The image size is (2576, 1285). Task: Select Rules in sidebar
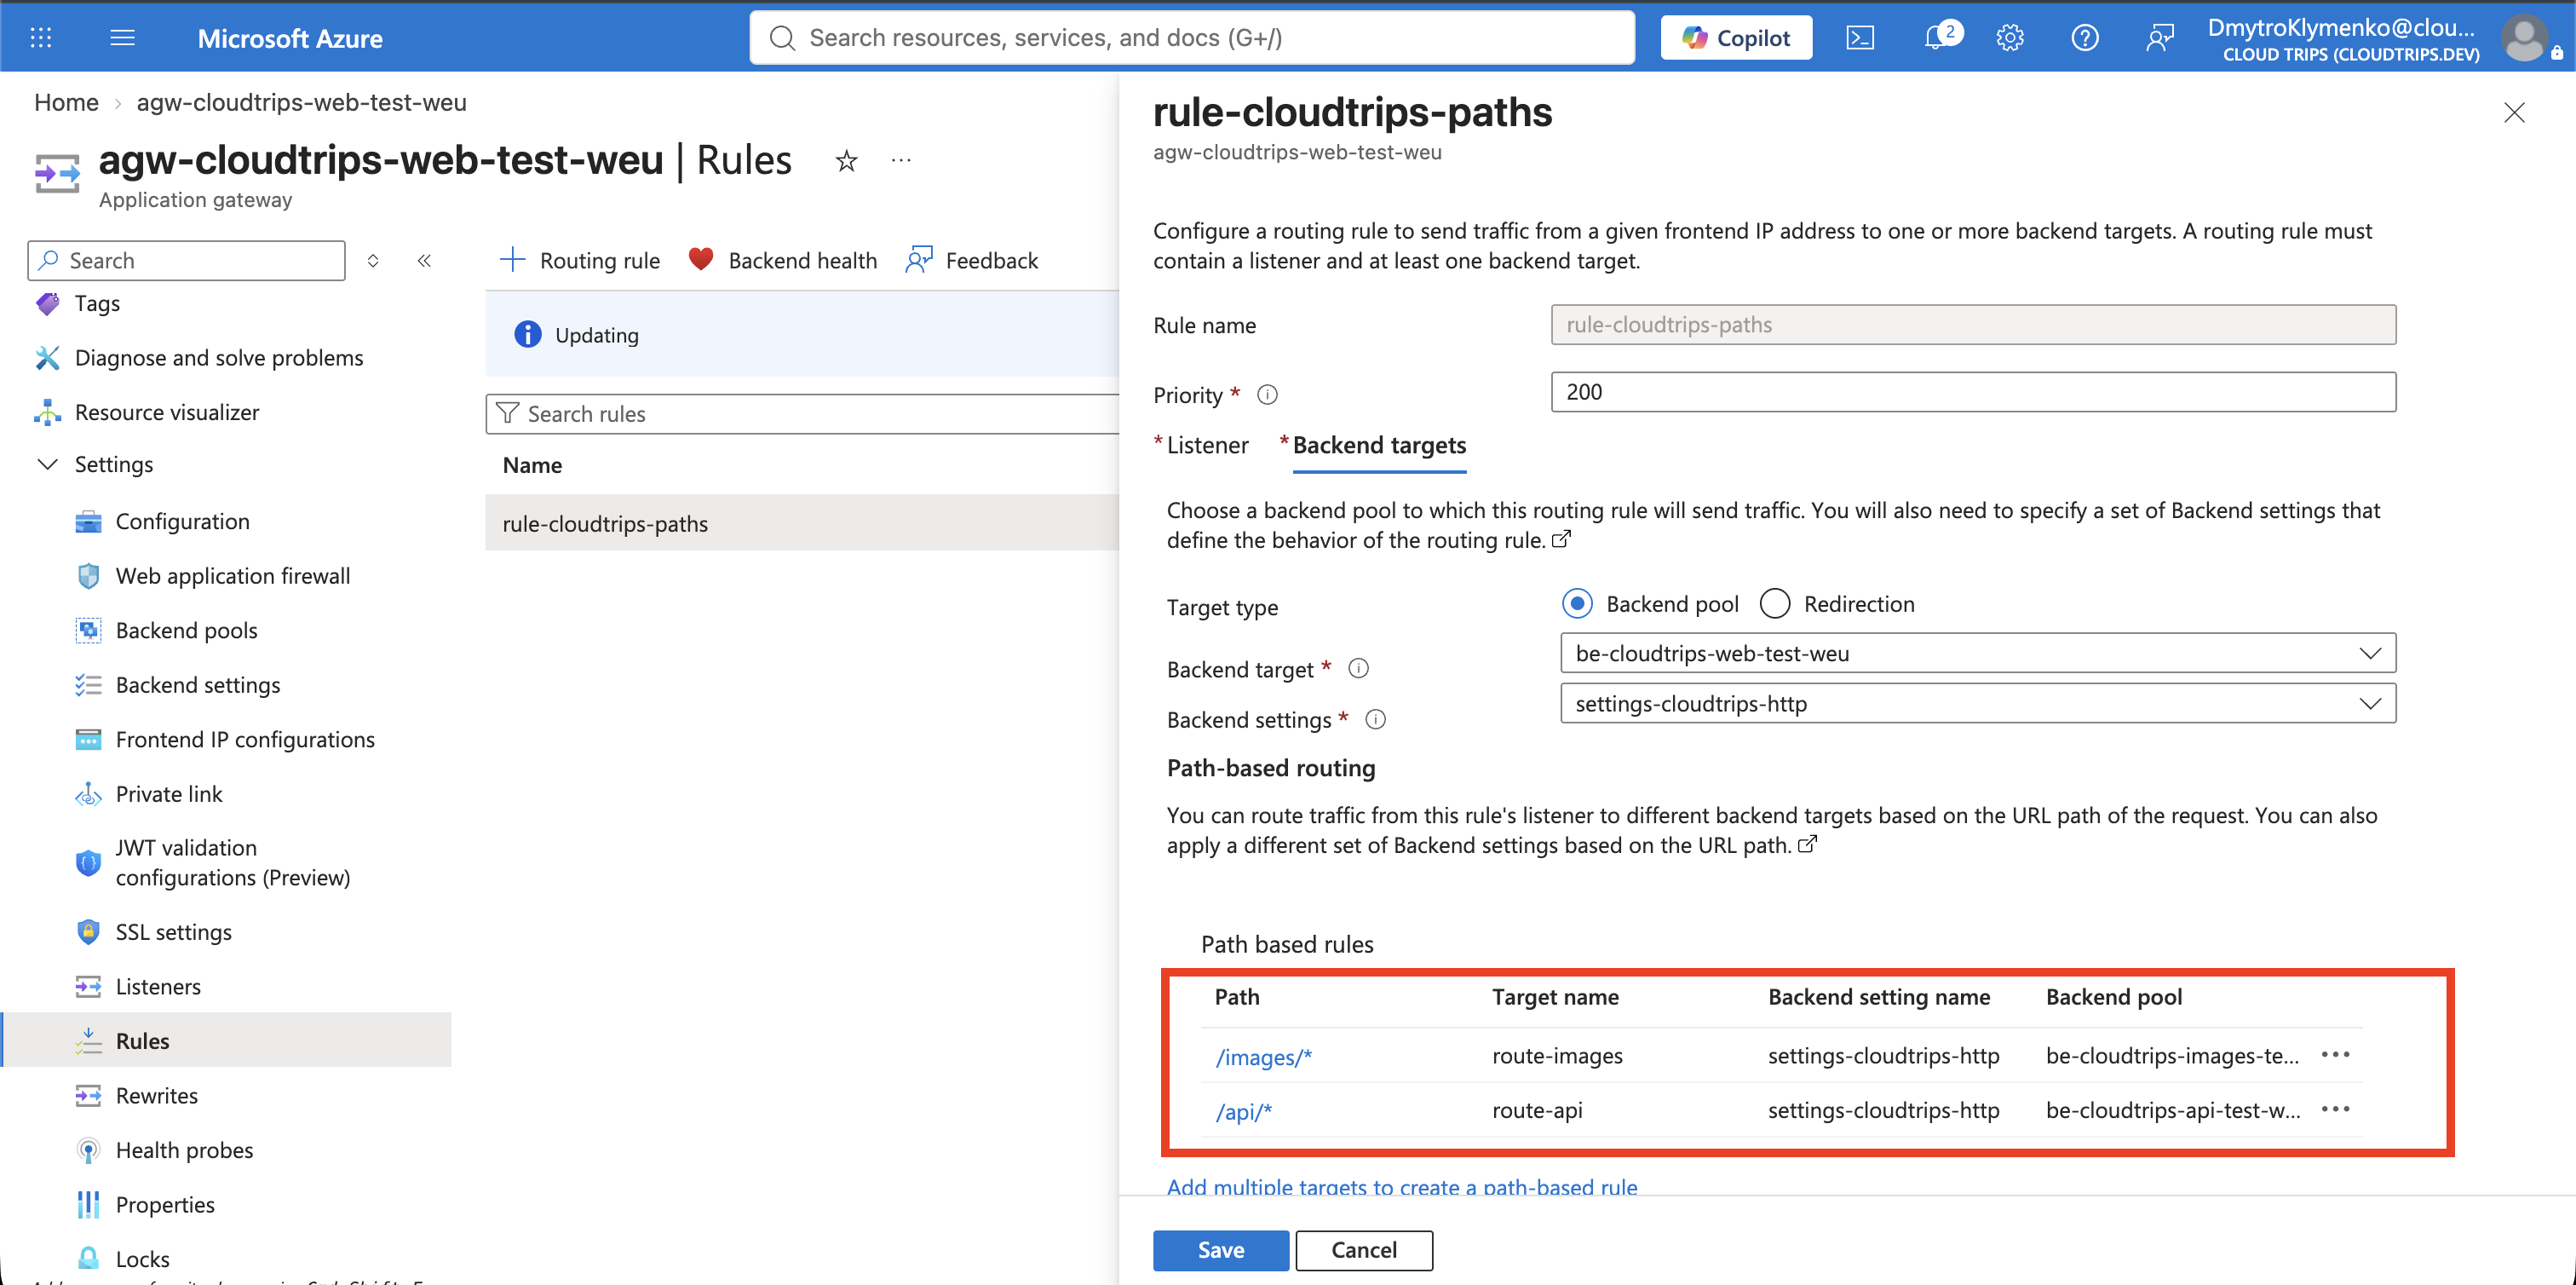[226, 1040]
